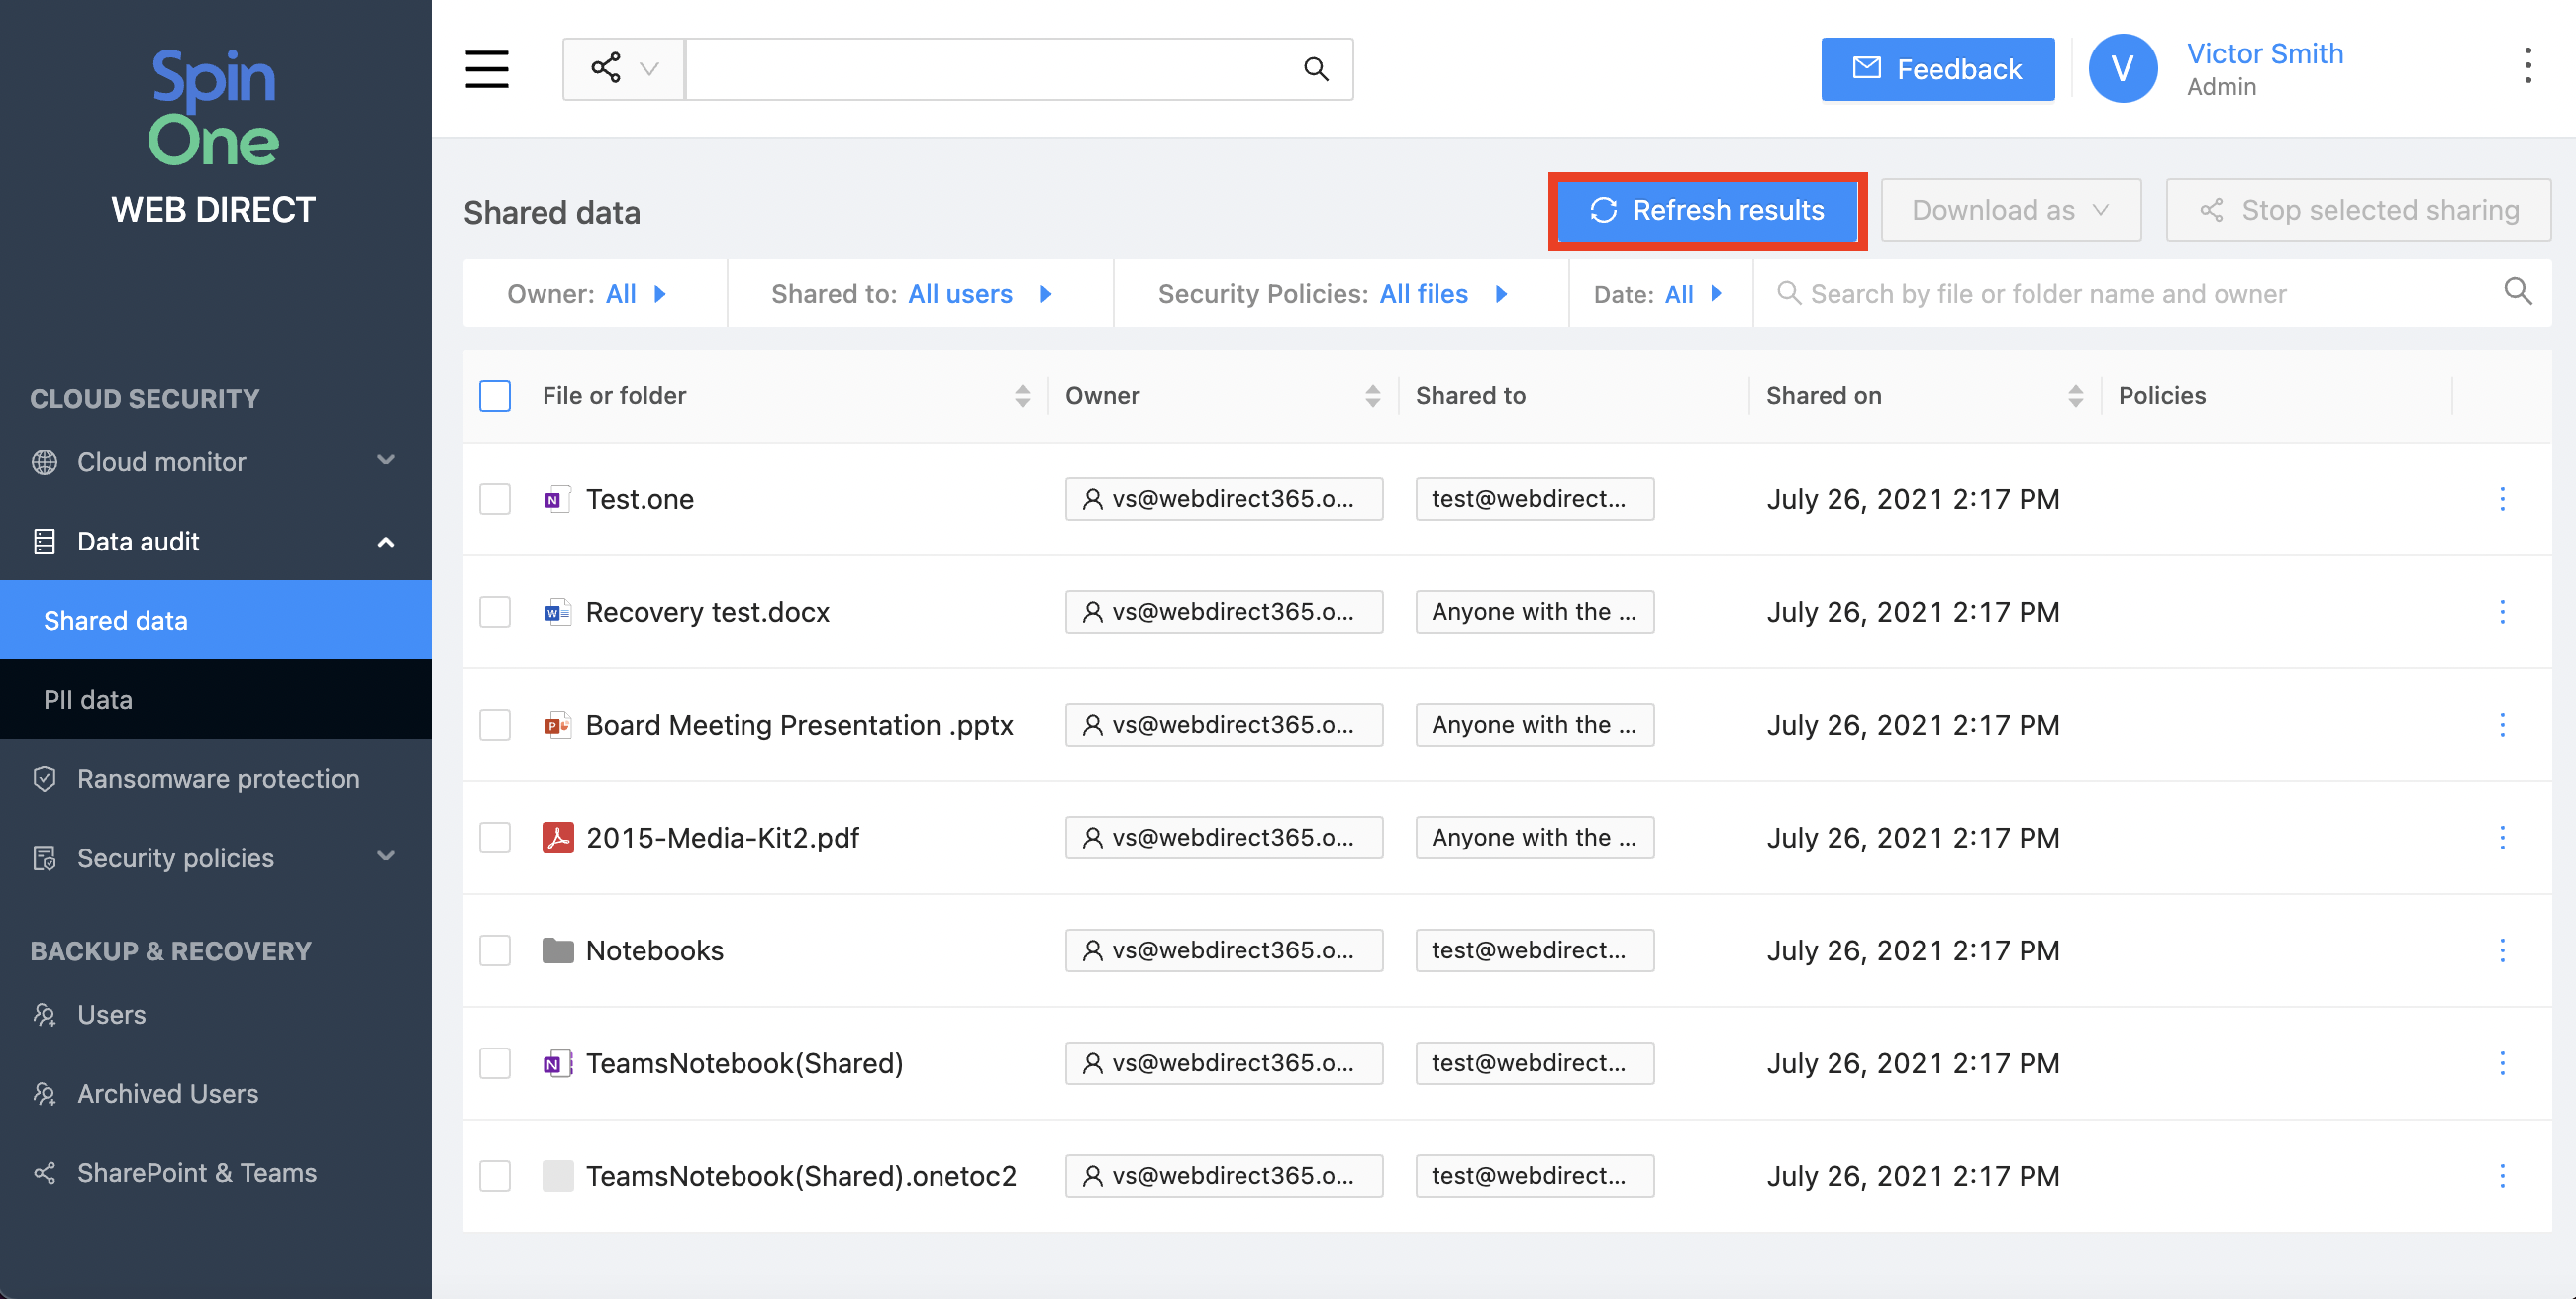Open the Download as dropdown

point(2010,210)
